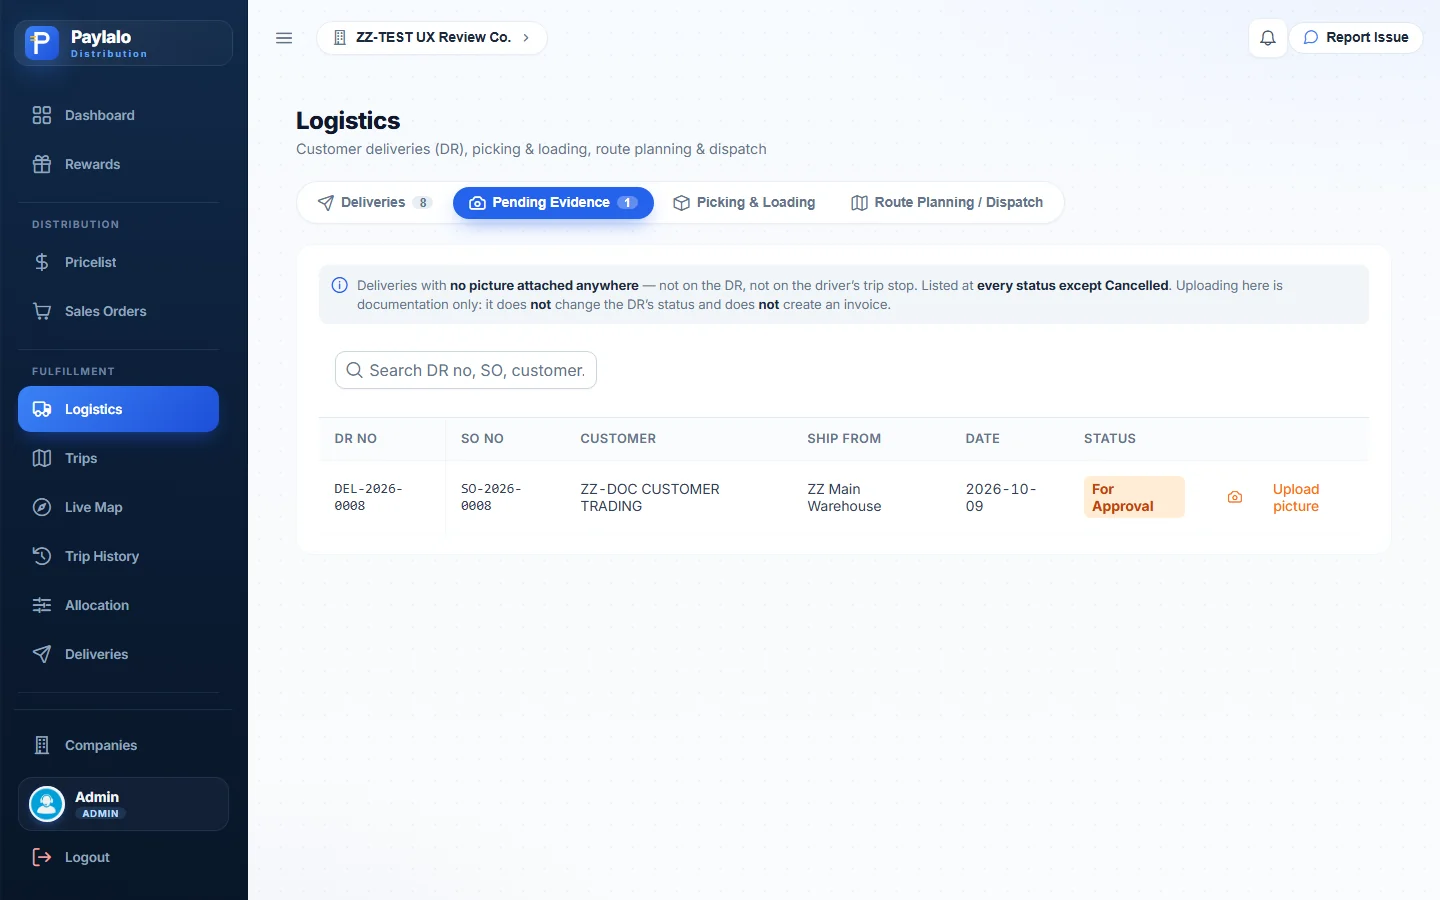Open the notifications bell

point(1268,38)
